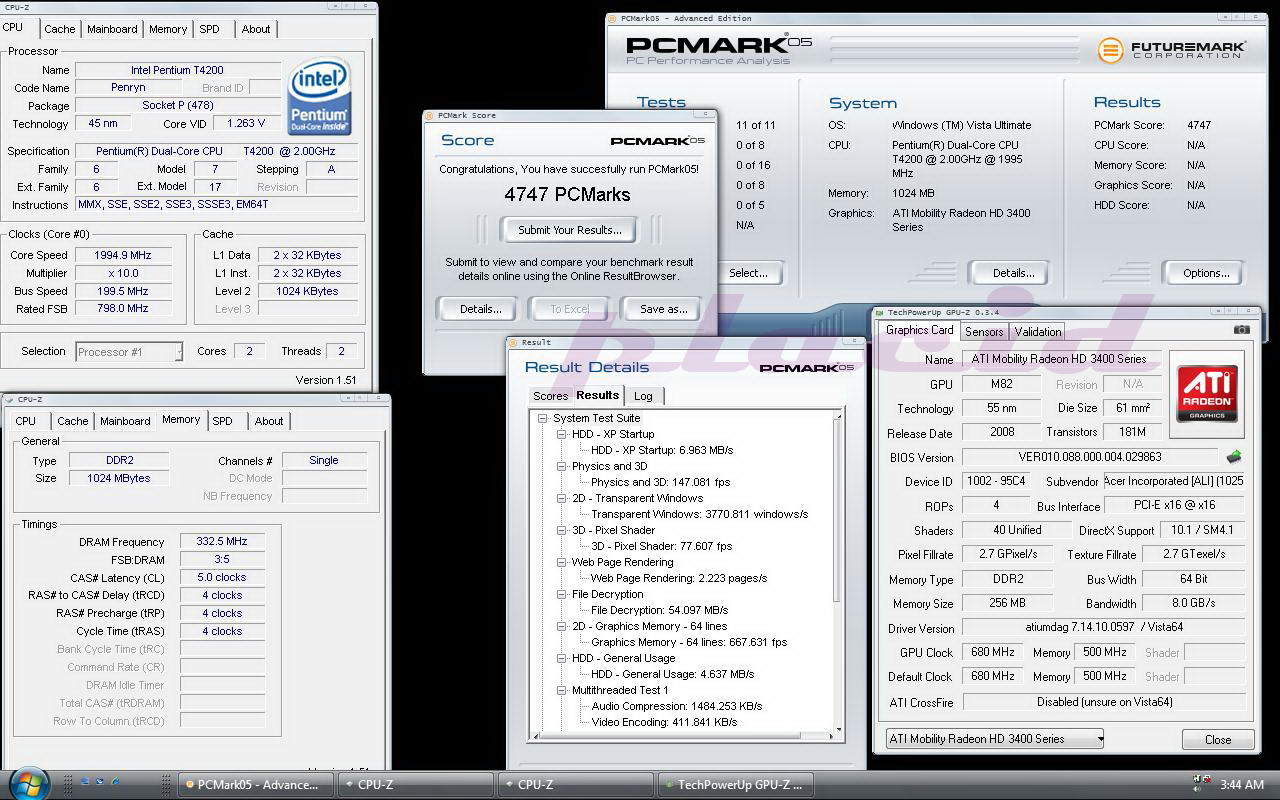The width and height of the screenshot is (1280, 800).
Task: Click File Decryption: 54.097 MB/s row
Action: pos(659,610)
